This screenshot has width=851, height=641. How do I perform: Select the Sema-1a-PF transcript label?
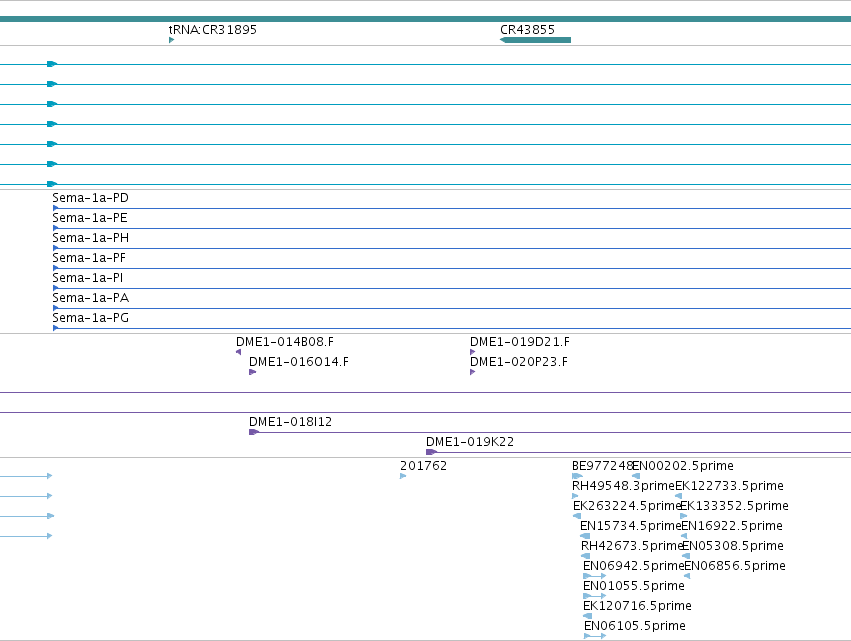(x=89, y=258)
